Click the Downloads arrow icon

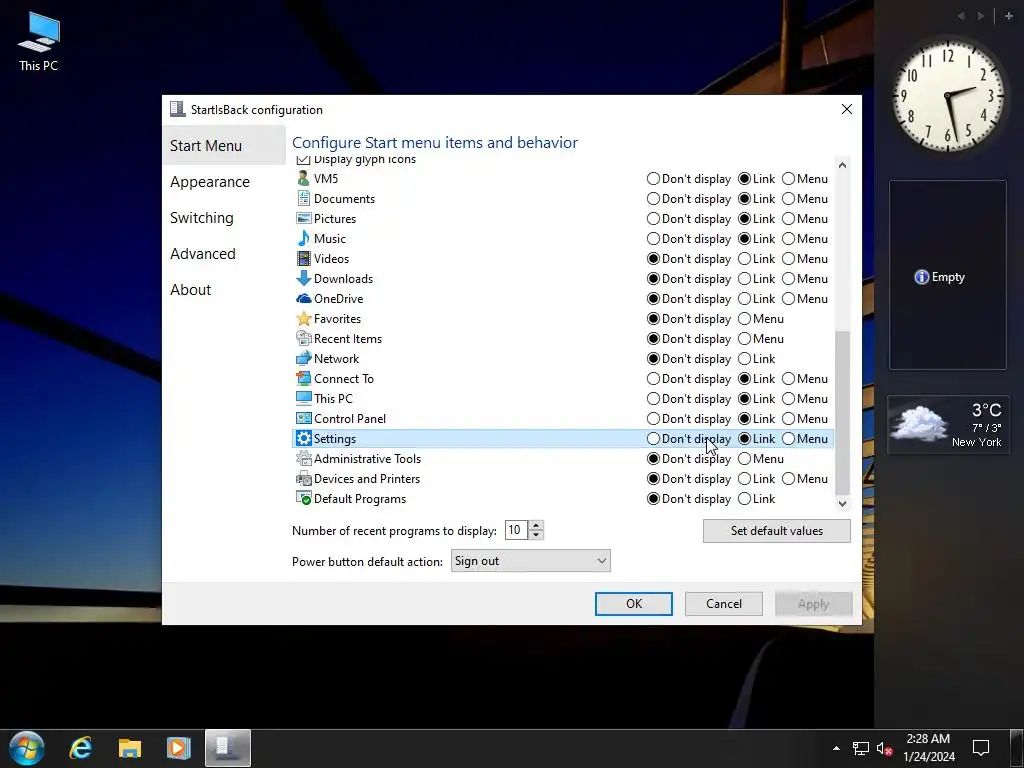coord(303,278)
